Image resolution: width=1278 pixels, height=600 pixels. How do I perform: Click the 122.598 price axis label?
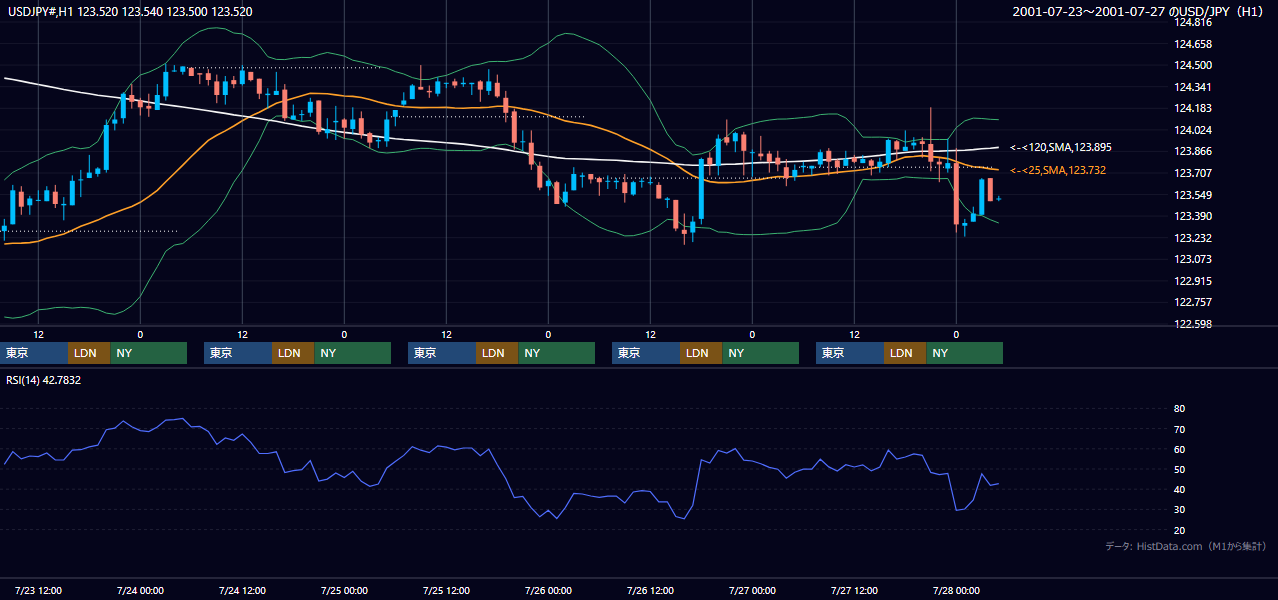pos(1192,324)
